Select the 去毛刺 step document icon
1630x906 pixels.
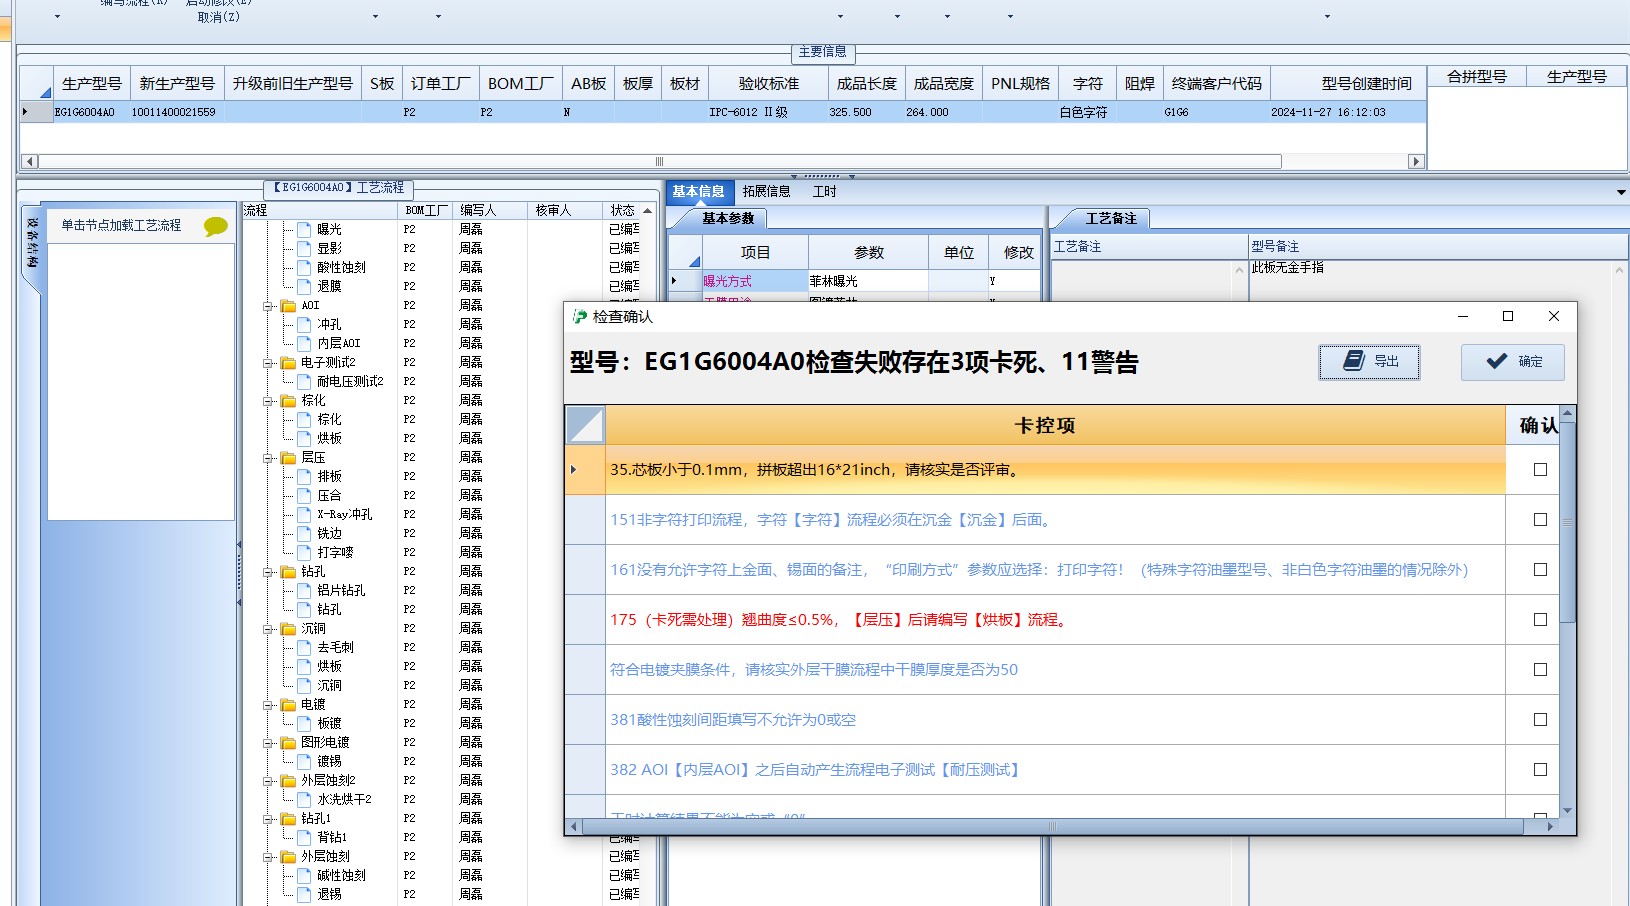(305, 648)
